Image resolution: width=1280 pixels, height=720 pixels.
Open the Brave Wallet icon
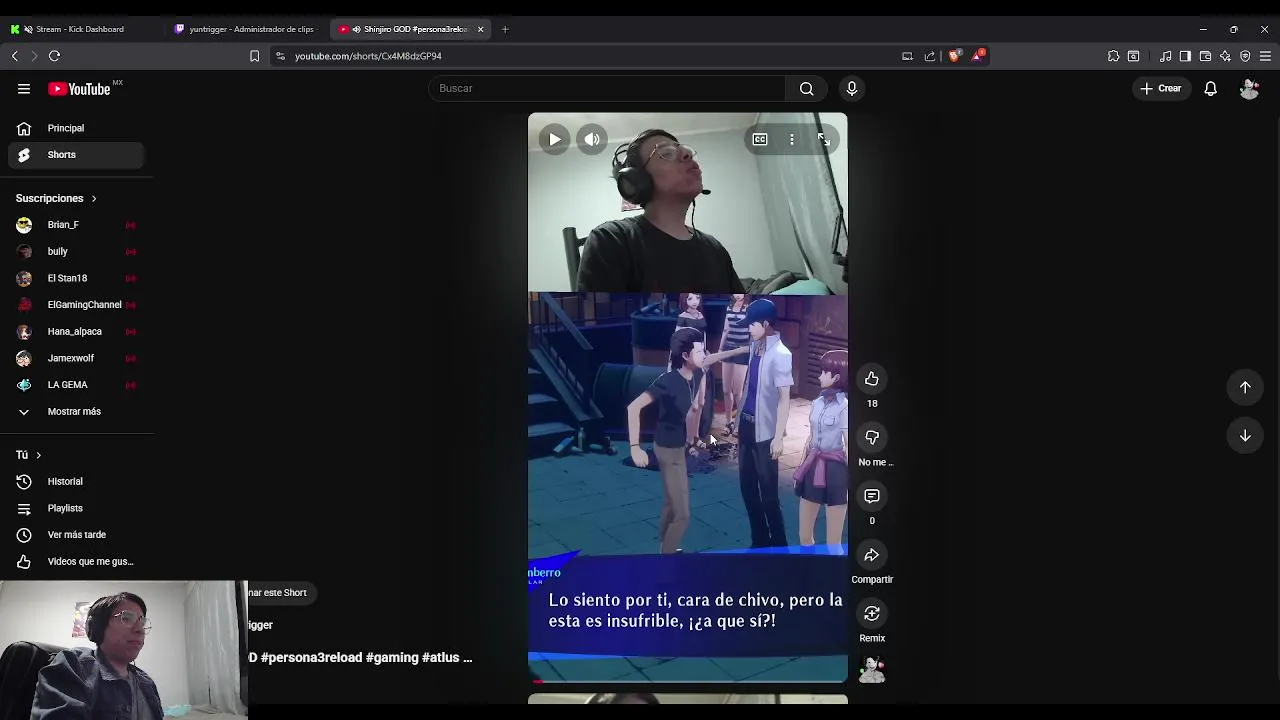pos(1205,56)
